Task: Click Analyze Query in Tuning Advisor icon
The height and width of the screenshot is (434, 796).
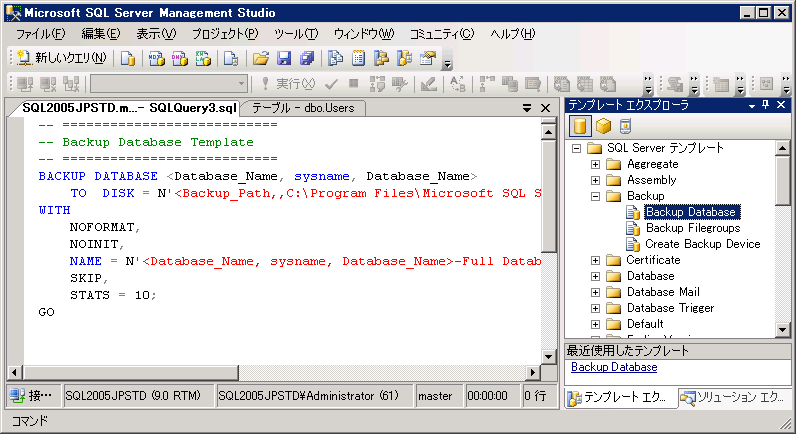Action: 400,84
